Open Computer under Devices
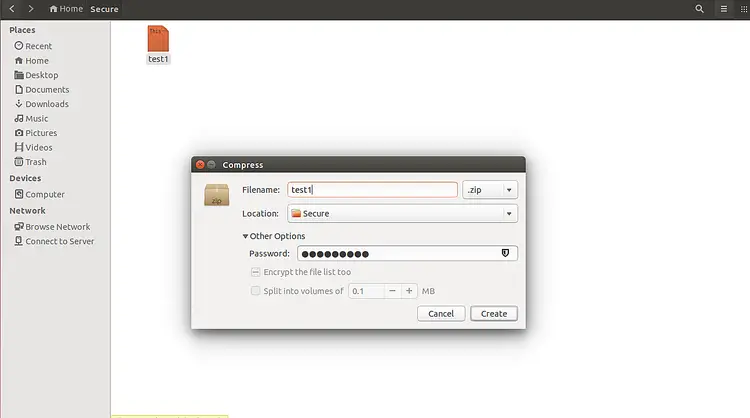Screen dimensions: 750x418 (x=39, y=194)
